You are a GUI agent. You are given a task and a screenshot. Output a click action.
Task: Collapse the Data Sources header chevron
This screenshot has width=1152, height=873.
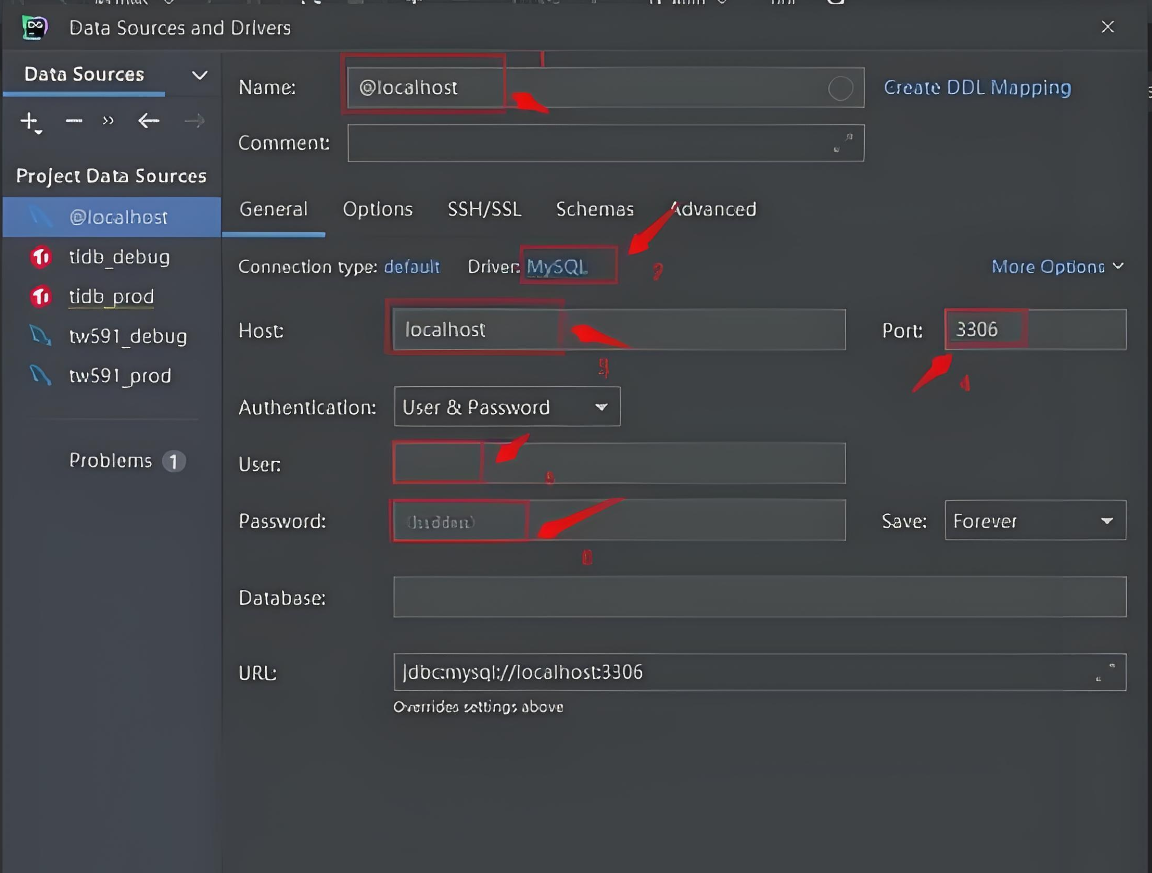tap(198, 74)
